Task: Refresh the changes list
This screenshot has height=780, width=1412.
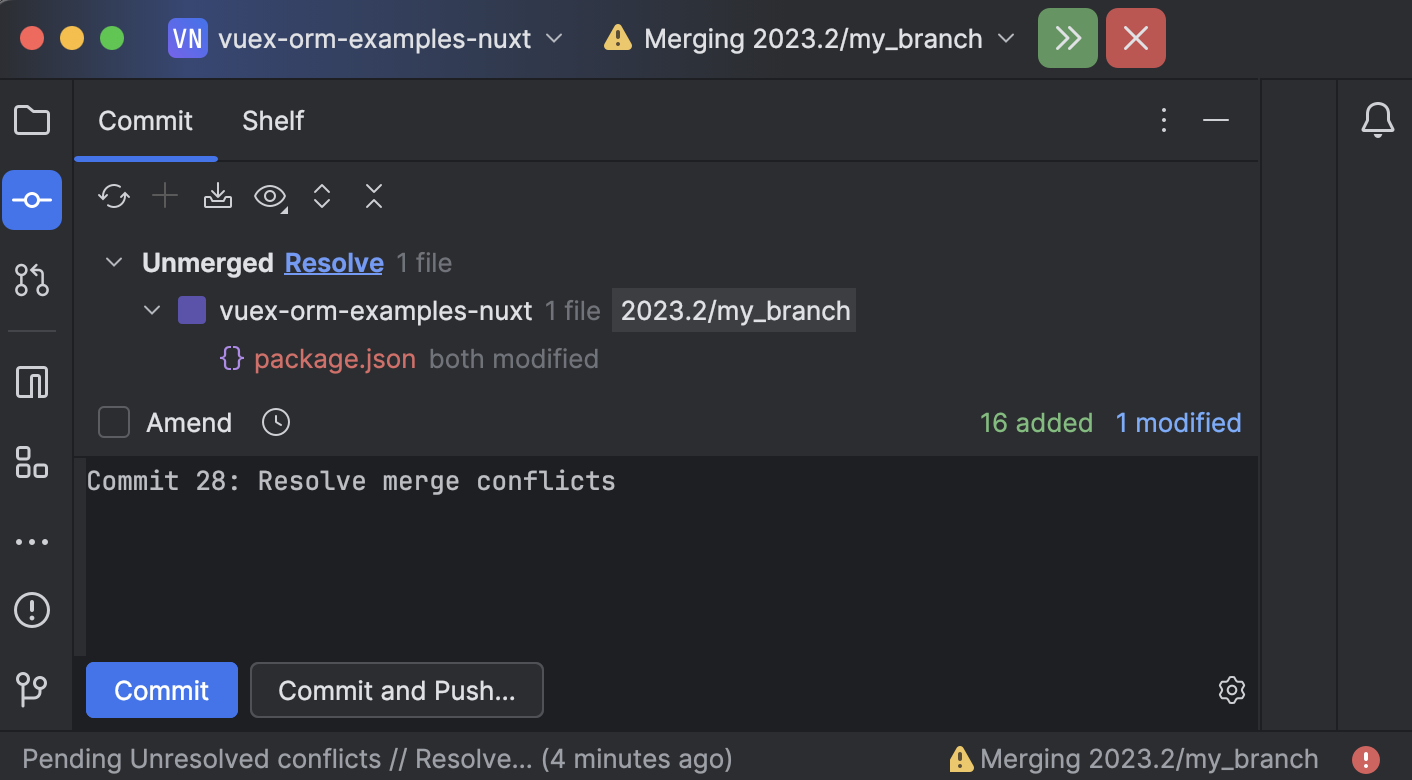Action: click(113, 196)
